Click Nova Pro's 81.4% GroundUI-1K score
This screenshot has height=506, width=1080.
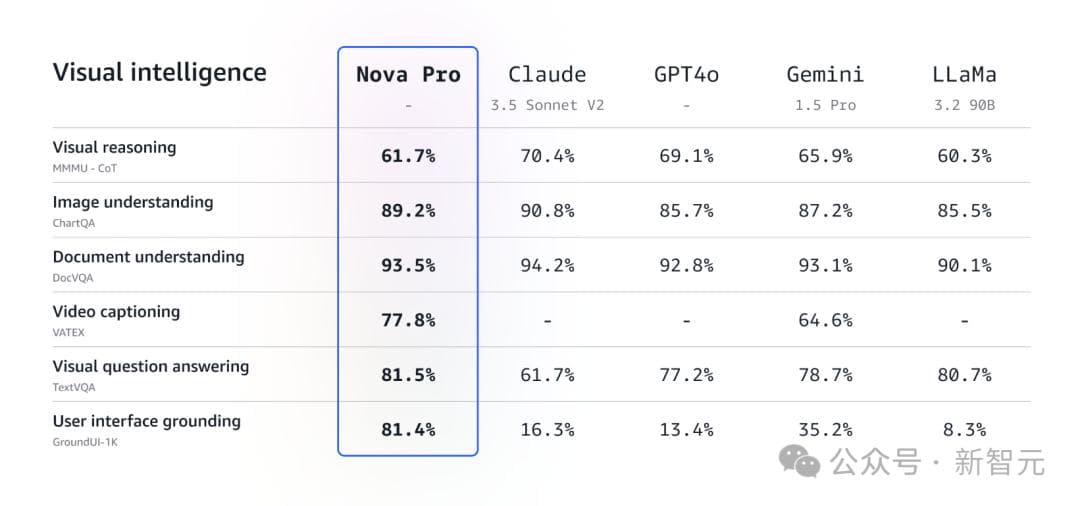tap(408, 430)
